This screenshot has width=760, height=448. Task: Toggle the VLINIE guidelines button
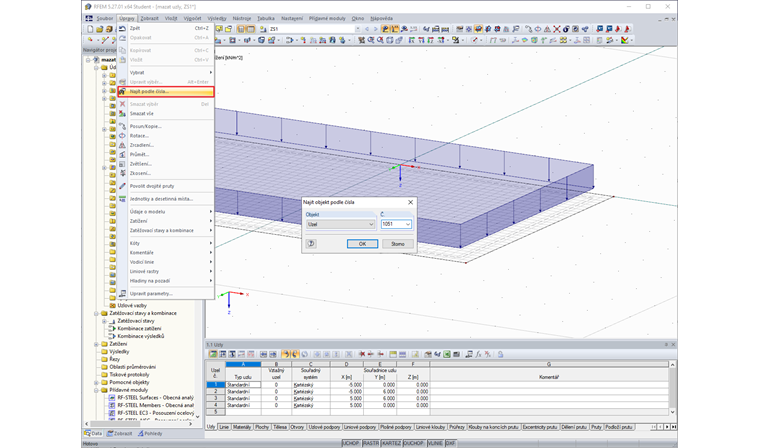435,443
